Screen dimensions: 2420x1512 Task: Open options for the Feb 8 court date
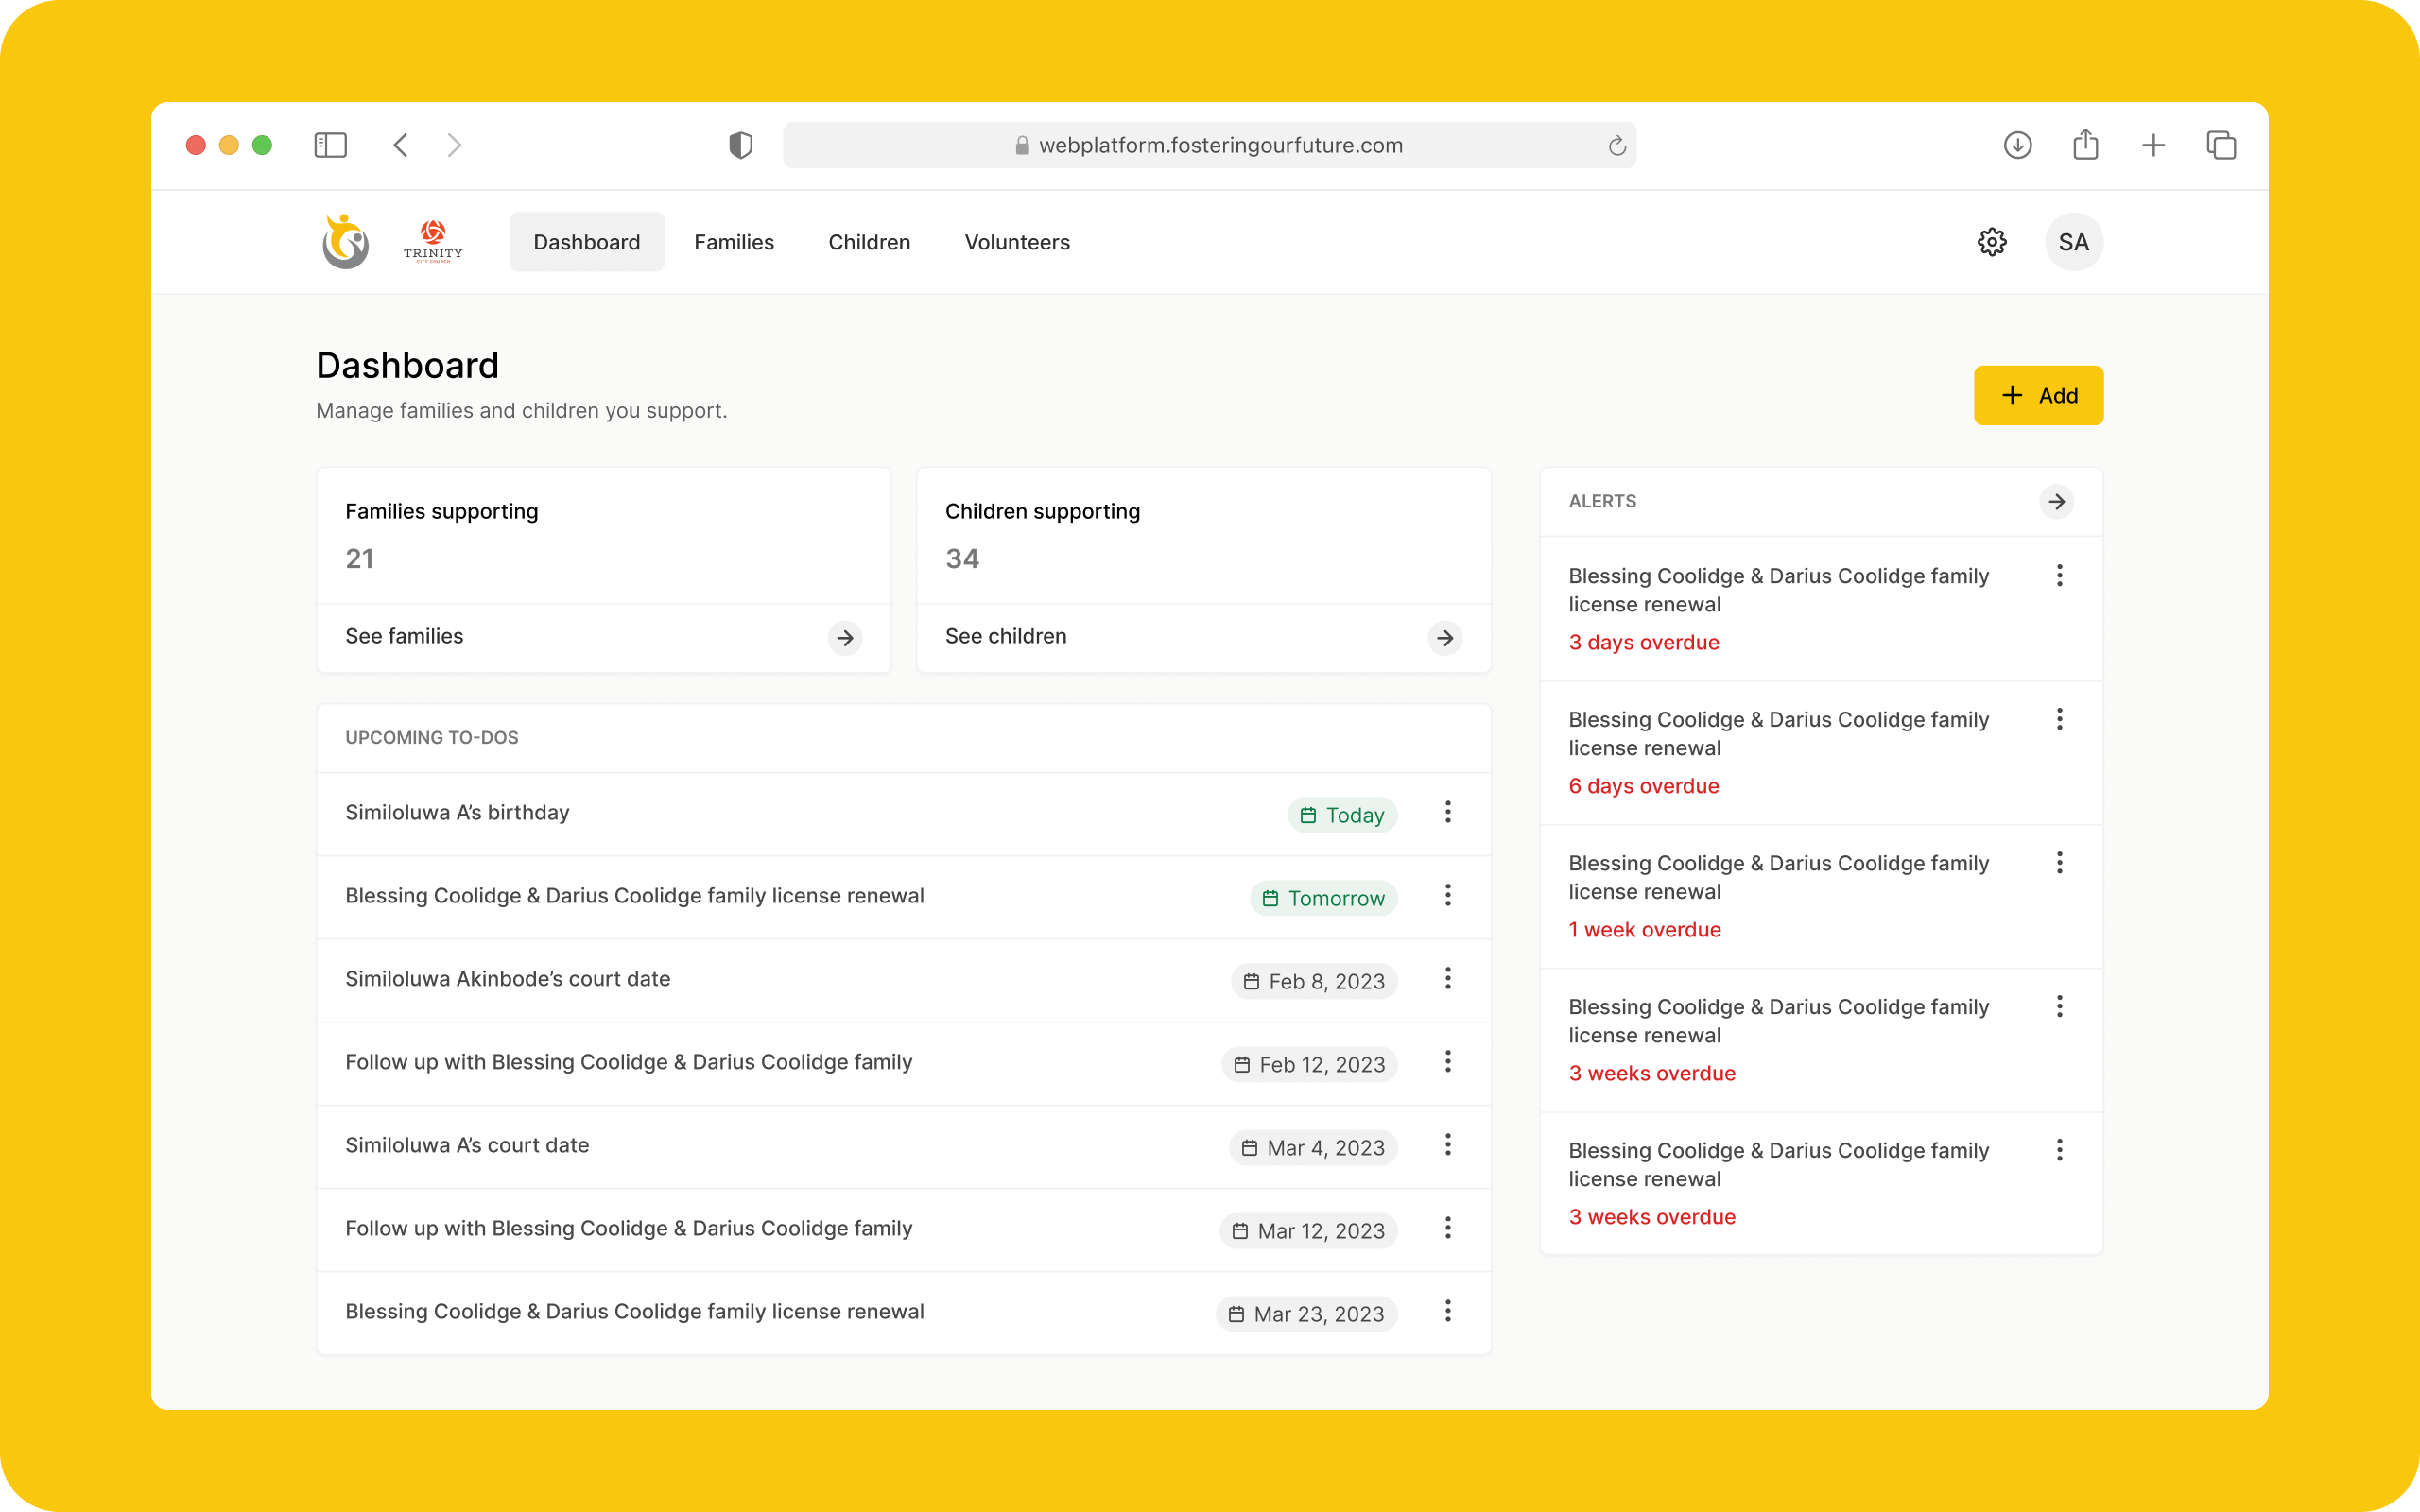pos(1447,979)
